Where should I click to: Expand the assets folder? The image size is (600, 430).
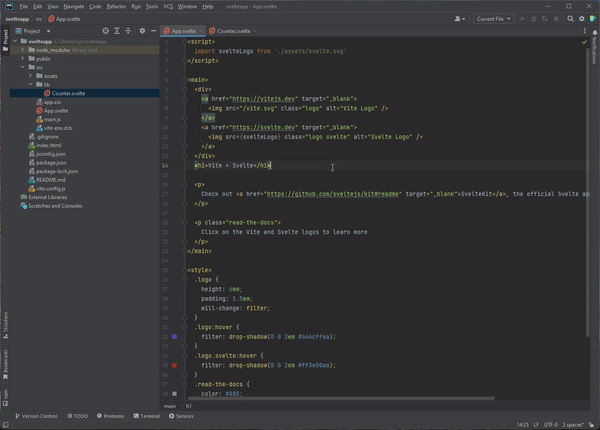(x=30, y=76)
